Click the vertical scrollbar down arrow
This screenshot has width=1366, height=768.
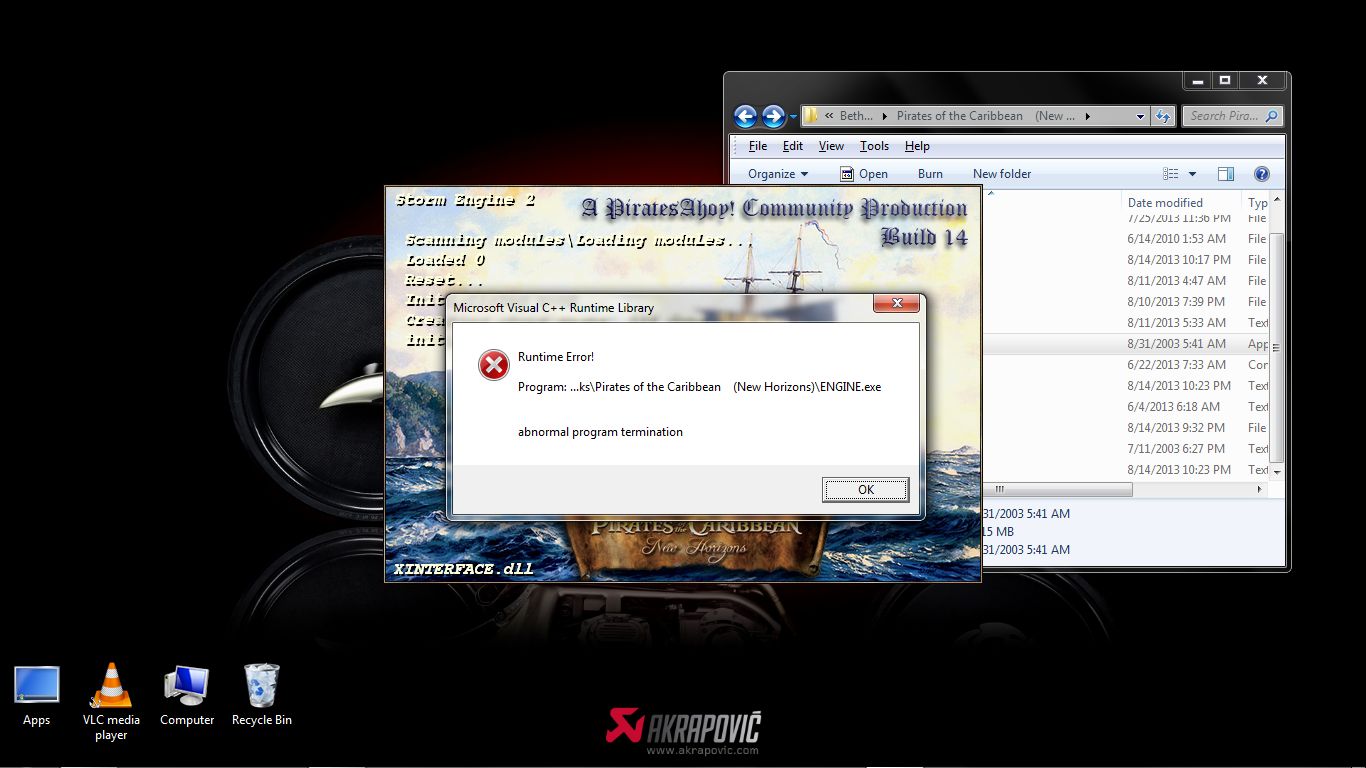(x=1277, y=471)
